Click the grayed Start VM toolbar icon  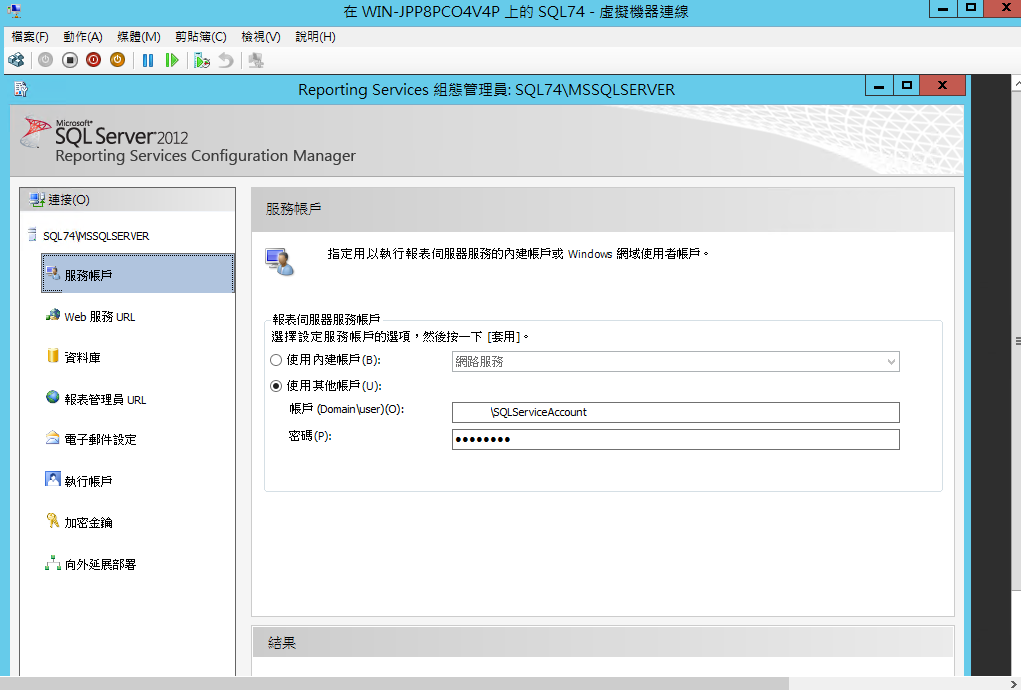45,61
